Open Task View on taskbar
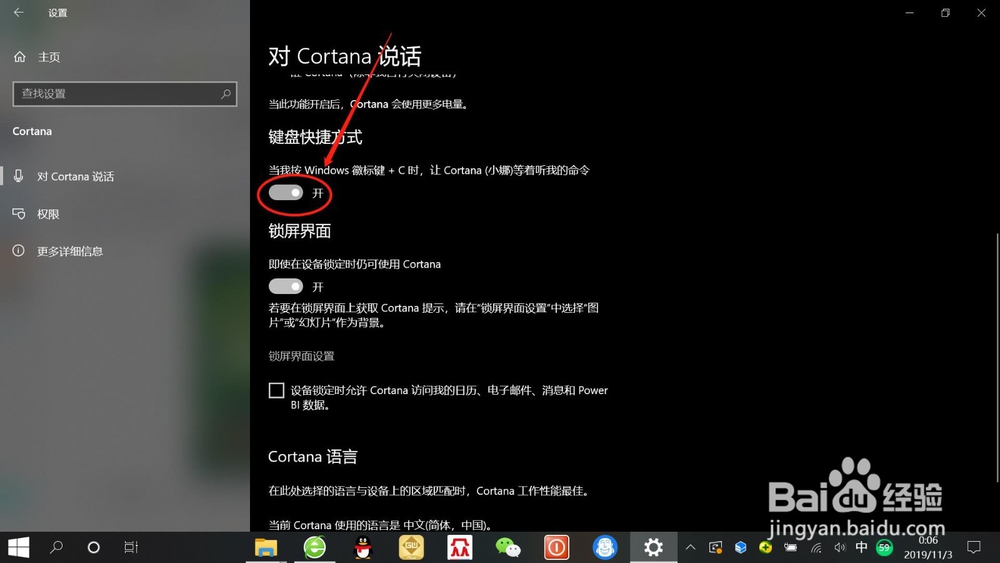 click(131, 547)
